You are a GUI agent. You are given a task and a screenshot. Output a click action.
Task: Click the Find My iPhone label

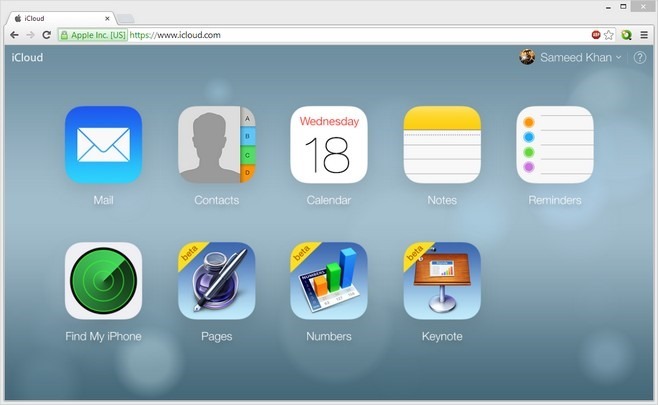(x=103, y=336)
